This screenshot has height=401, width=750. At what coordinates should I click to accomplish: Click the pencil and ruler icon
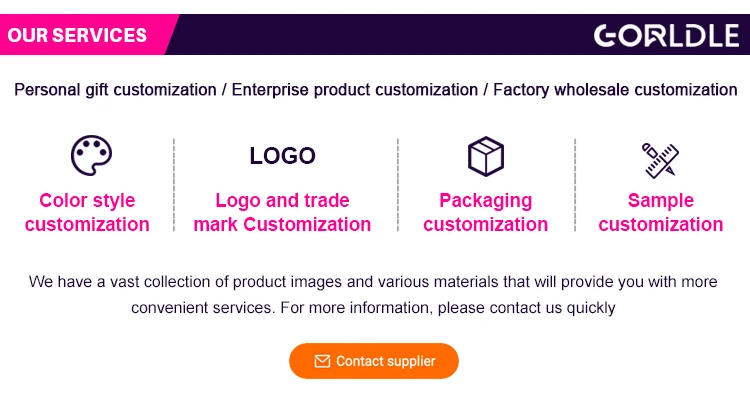pos(660,160)
